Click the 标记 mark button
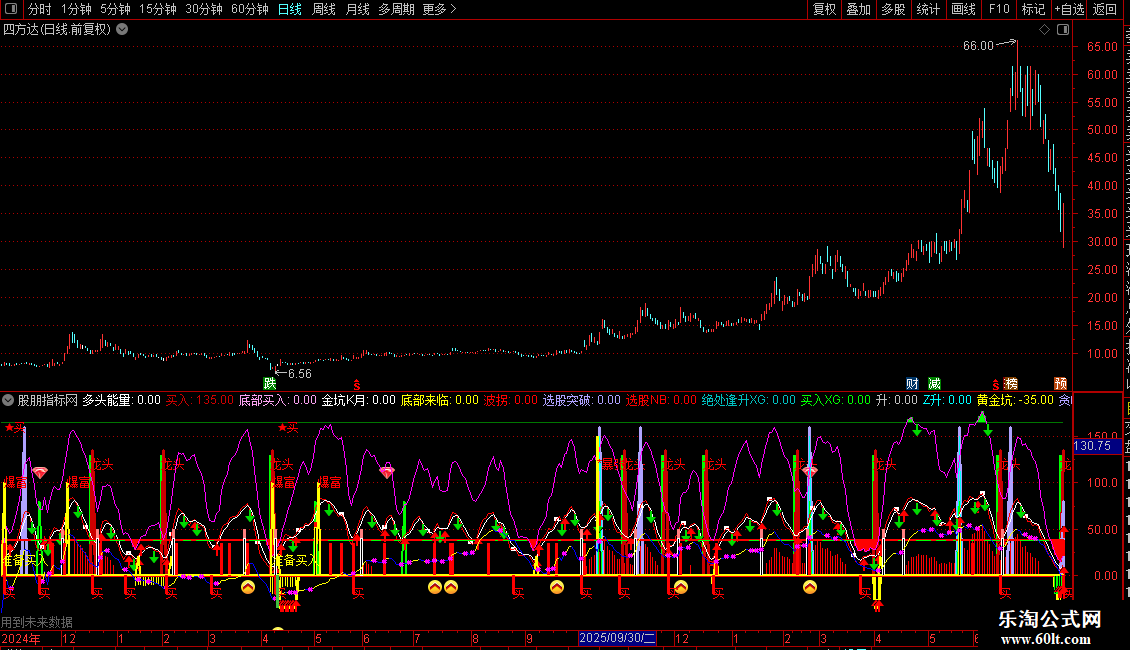The width and height of the screenshot is (1130, 650). (1033, 9)
